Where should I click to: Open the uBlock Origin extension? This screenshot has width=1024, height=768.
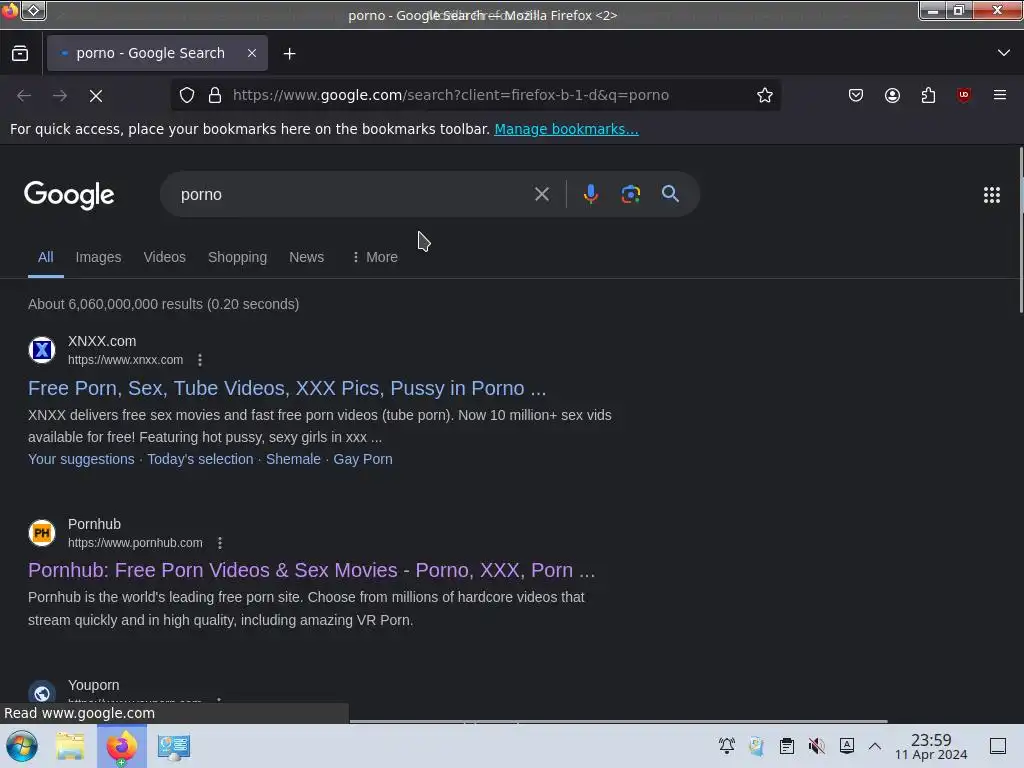point(963,95)
